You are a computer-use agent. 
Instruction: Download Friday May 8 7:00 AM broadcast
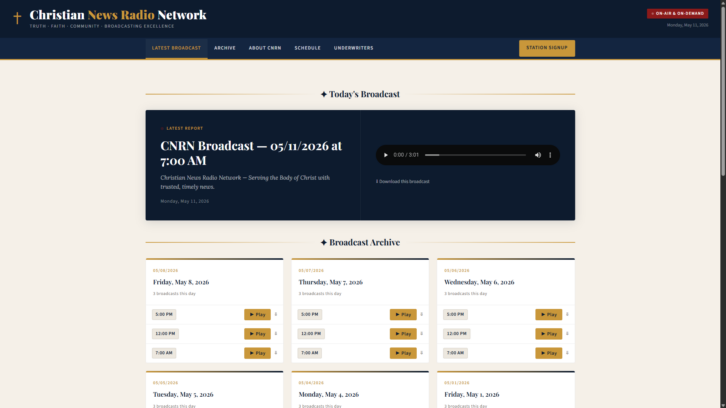(x=276, y=353)
